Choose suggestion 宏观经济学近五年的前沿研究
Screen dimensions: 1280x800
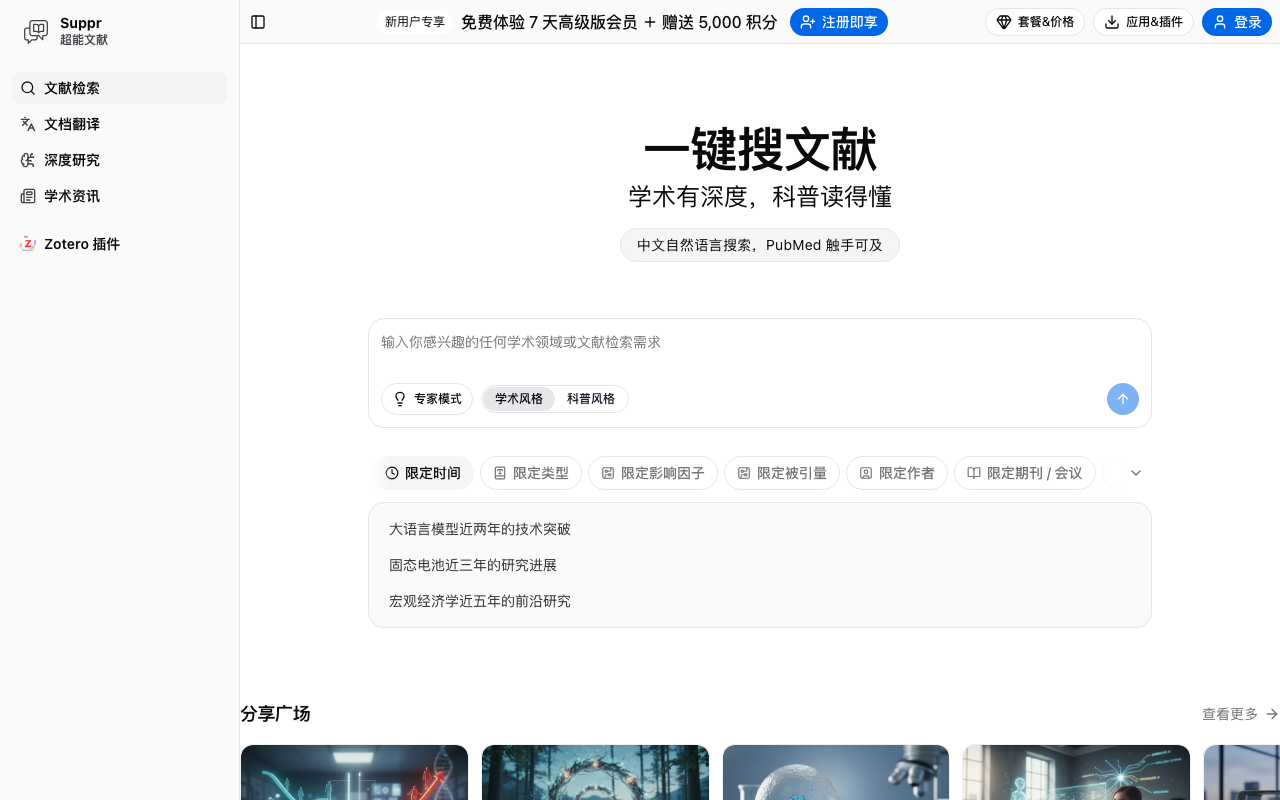(480, 601)
